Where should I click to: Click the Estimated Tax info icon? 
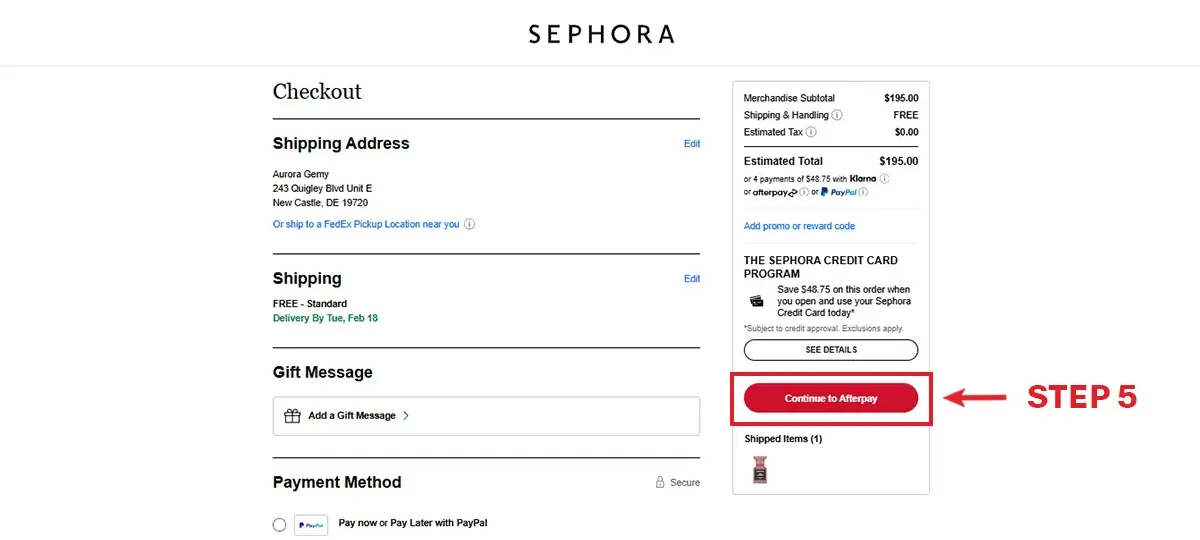point(811,132)
